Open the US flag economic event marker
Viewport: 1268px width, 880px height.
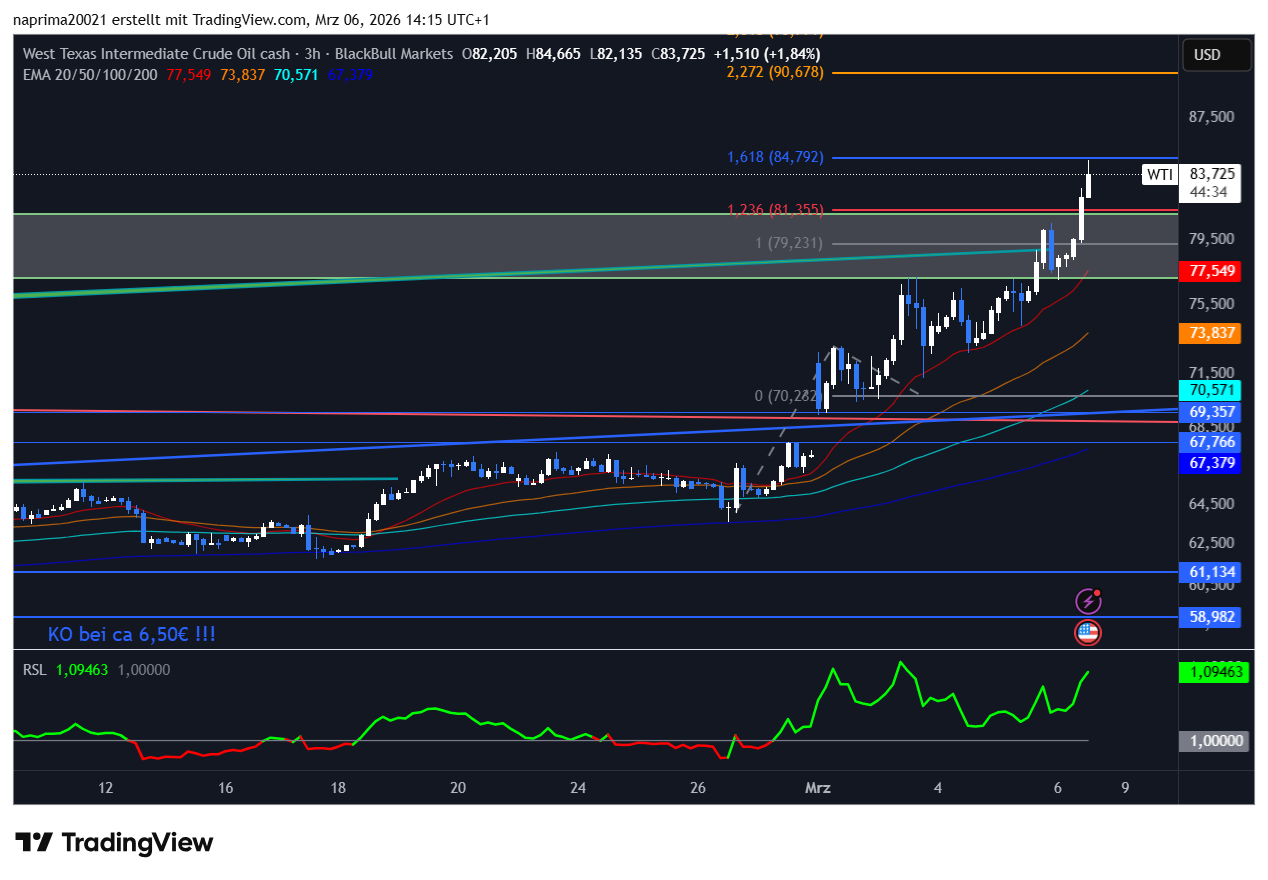point(1087,632)
